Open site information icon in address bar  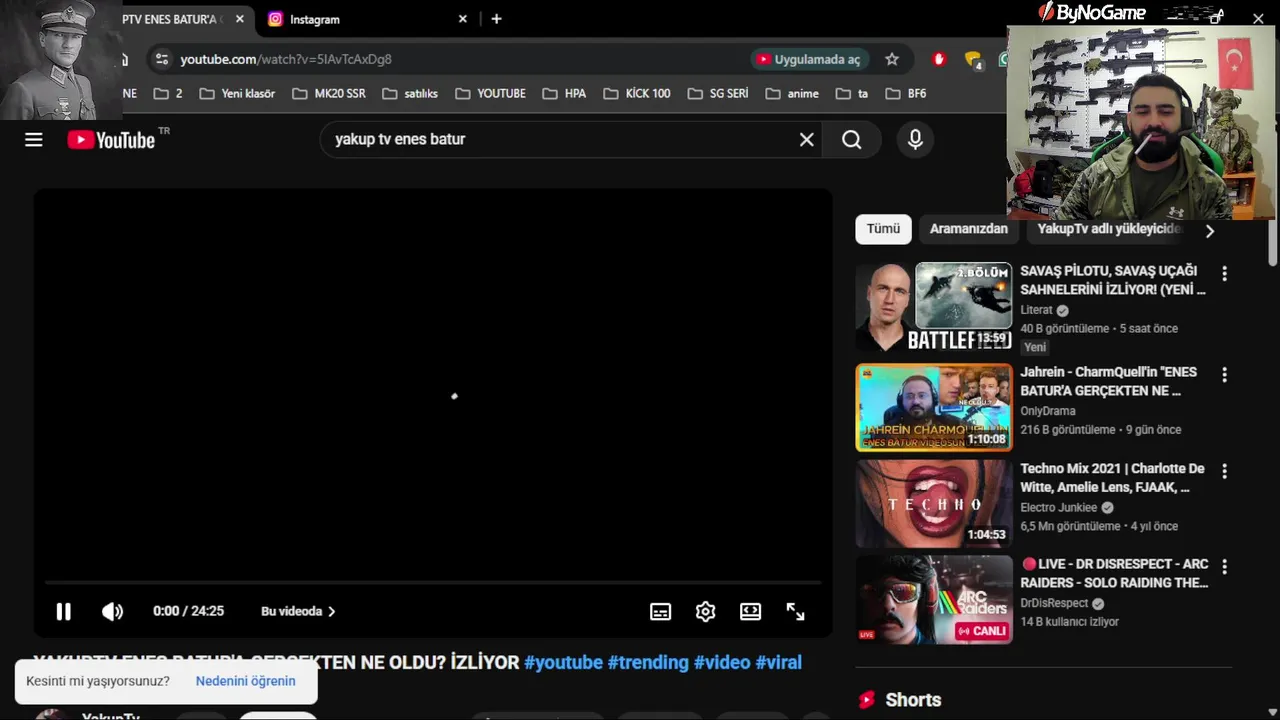(162, 59)
